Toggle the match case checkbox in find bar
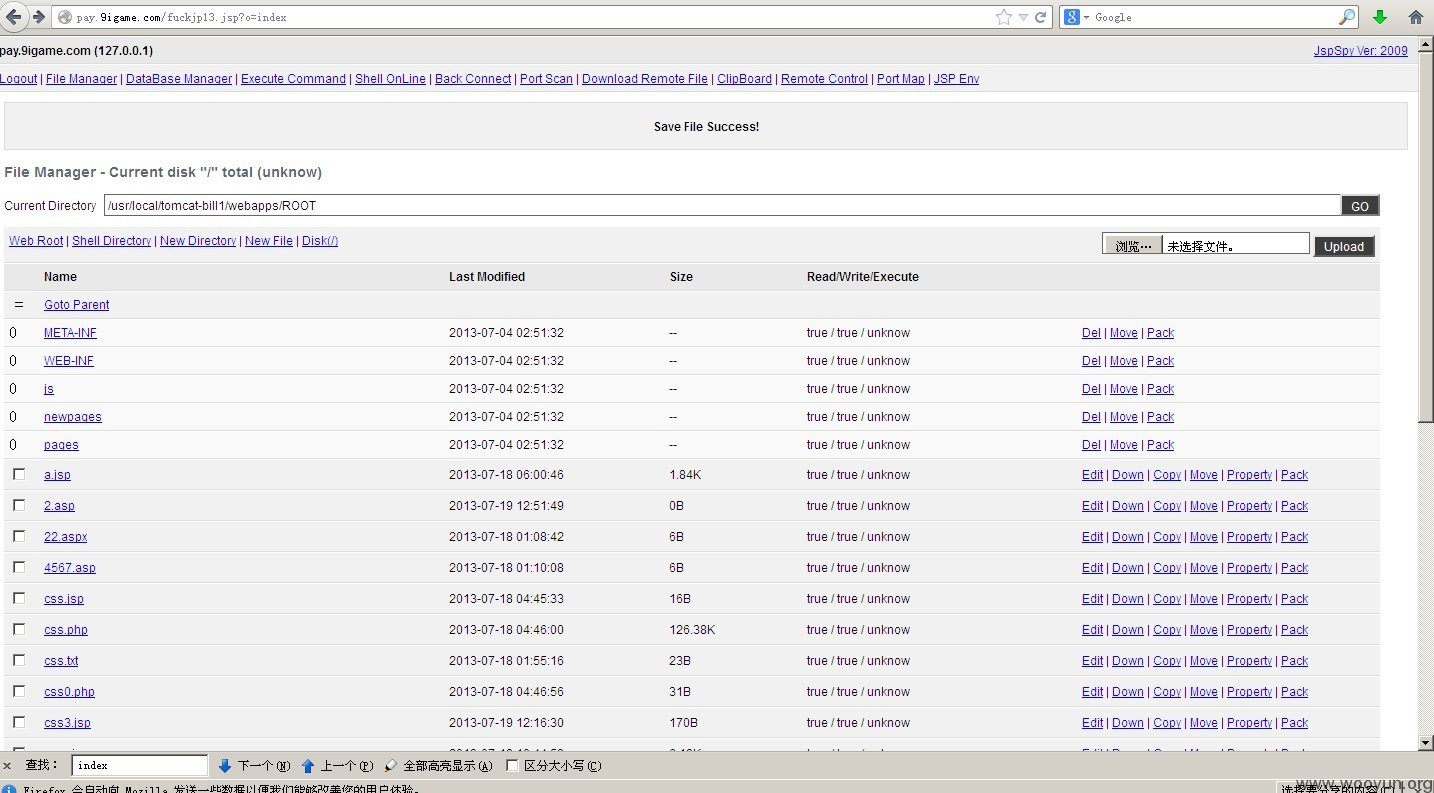Viewport: 1434px width, 793px height. pos(512,766)
